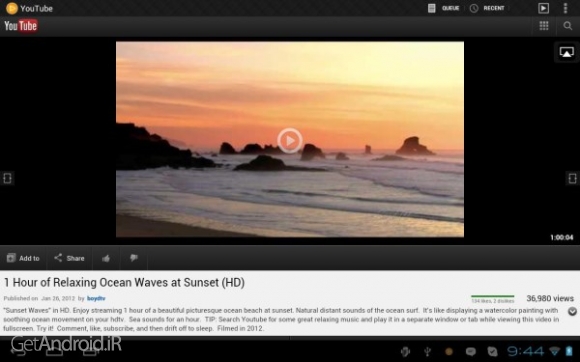Open the checkmark notification icon
This screenshot has height=362, width=580.
click(492, 351)
